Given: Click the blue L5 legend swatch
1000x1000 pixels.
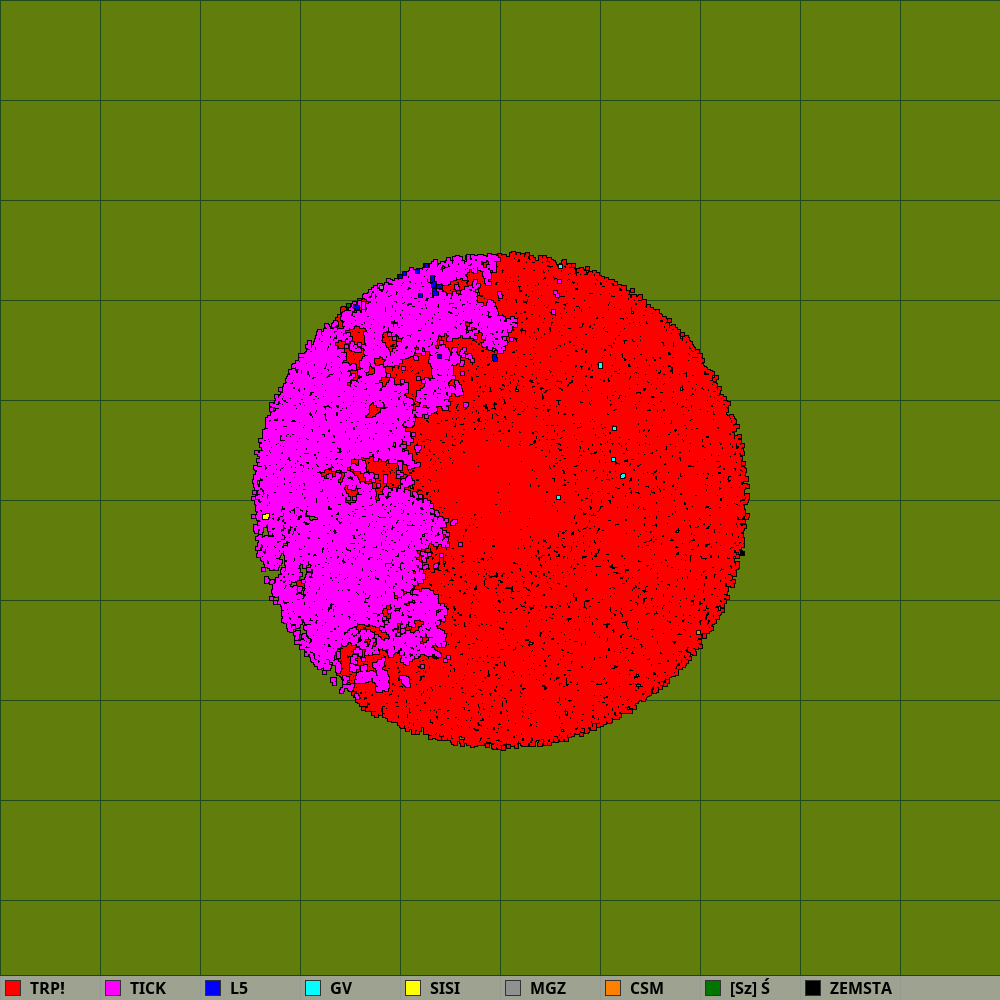Looking at the screenshot, I should pyautogui.click(x=213, y=988).
